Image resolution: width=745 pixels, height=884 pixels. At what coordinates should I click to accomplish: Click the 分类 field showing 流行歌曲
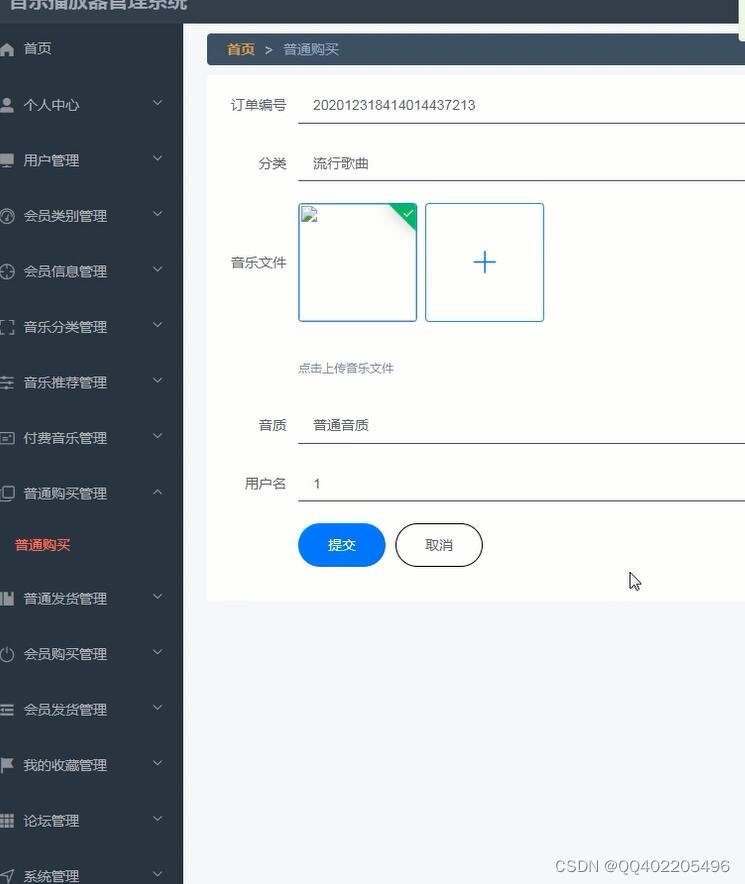click(522, 164)
